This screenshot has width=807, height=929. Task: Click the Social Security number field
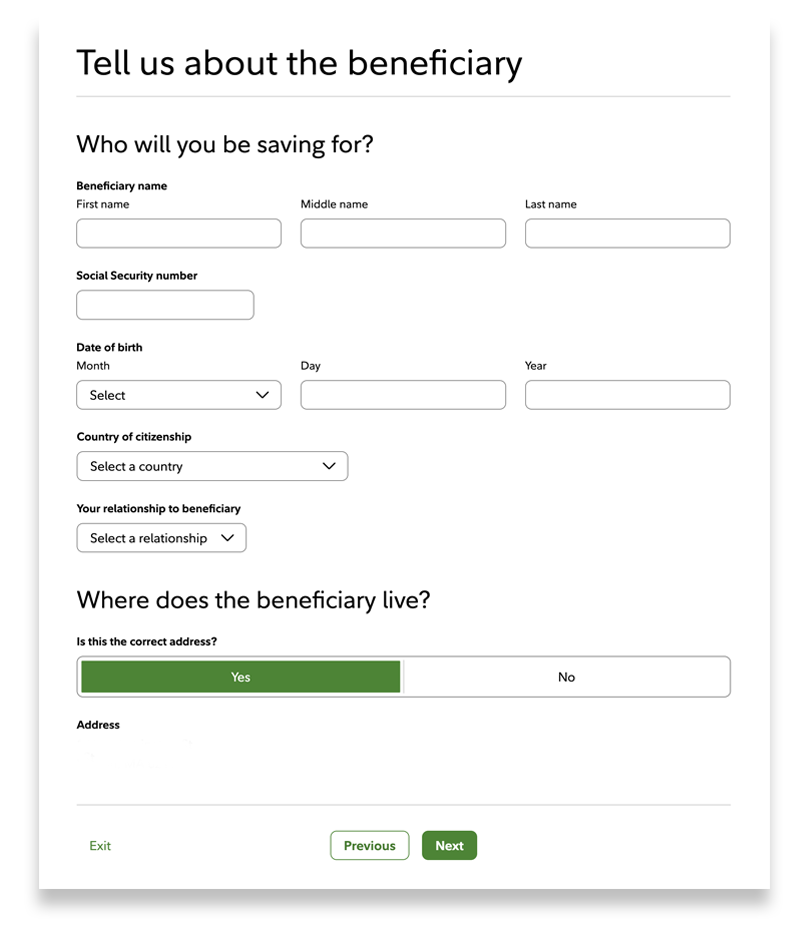(164, 304)
